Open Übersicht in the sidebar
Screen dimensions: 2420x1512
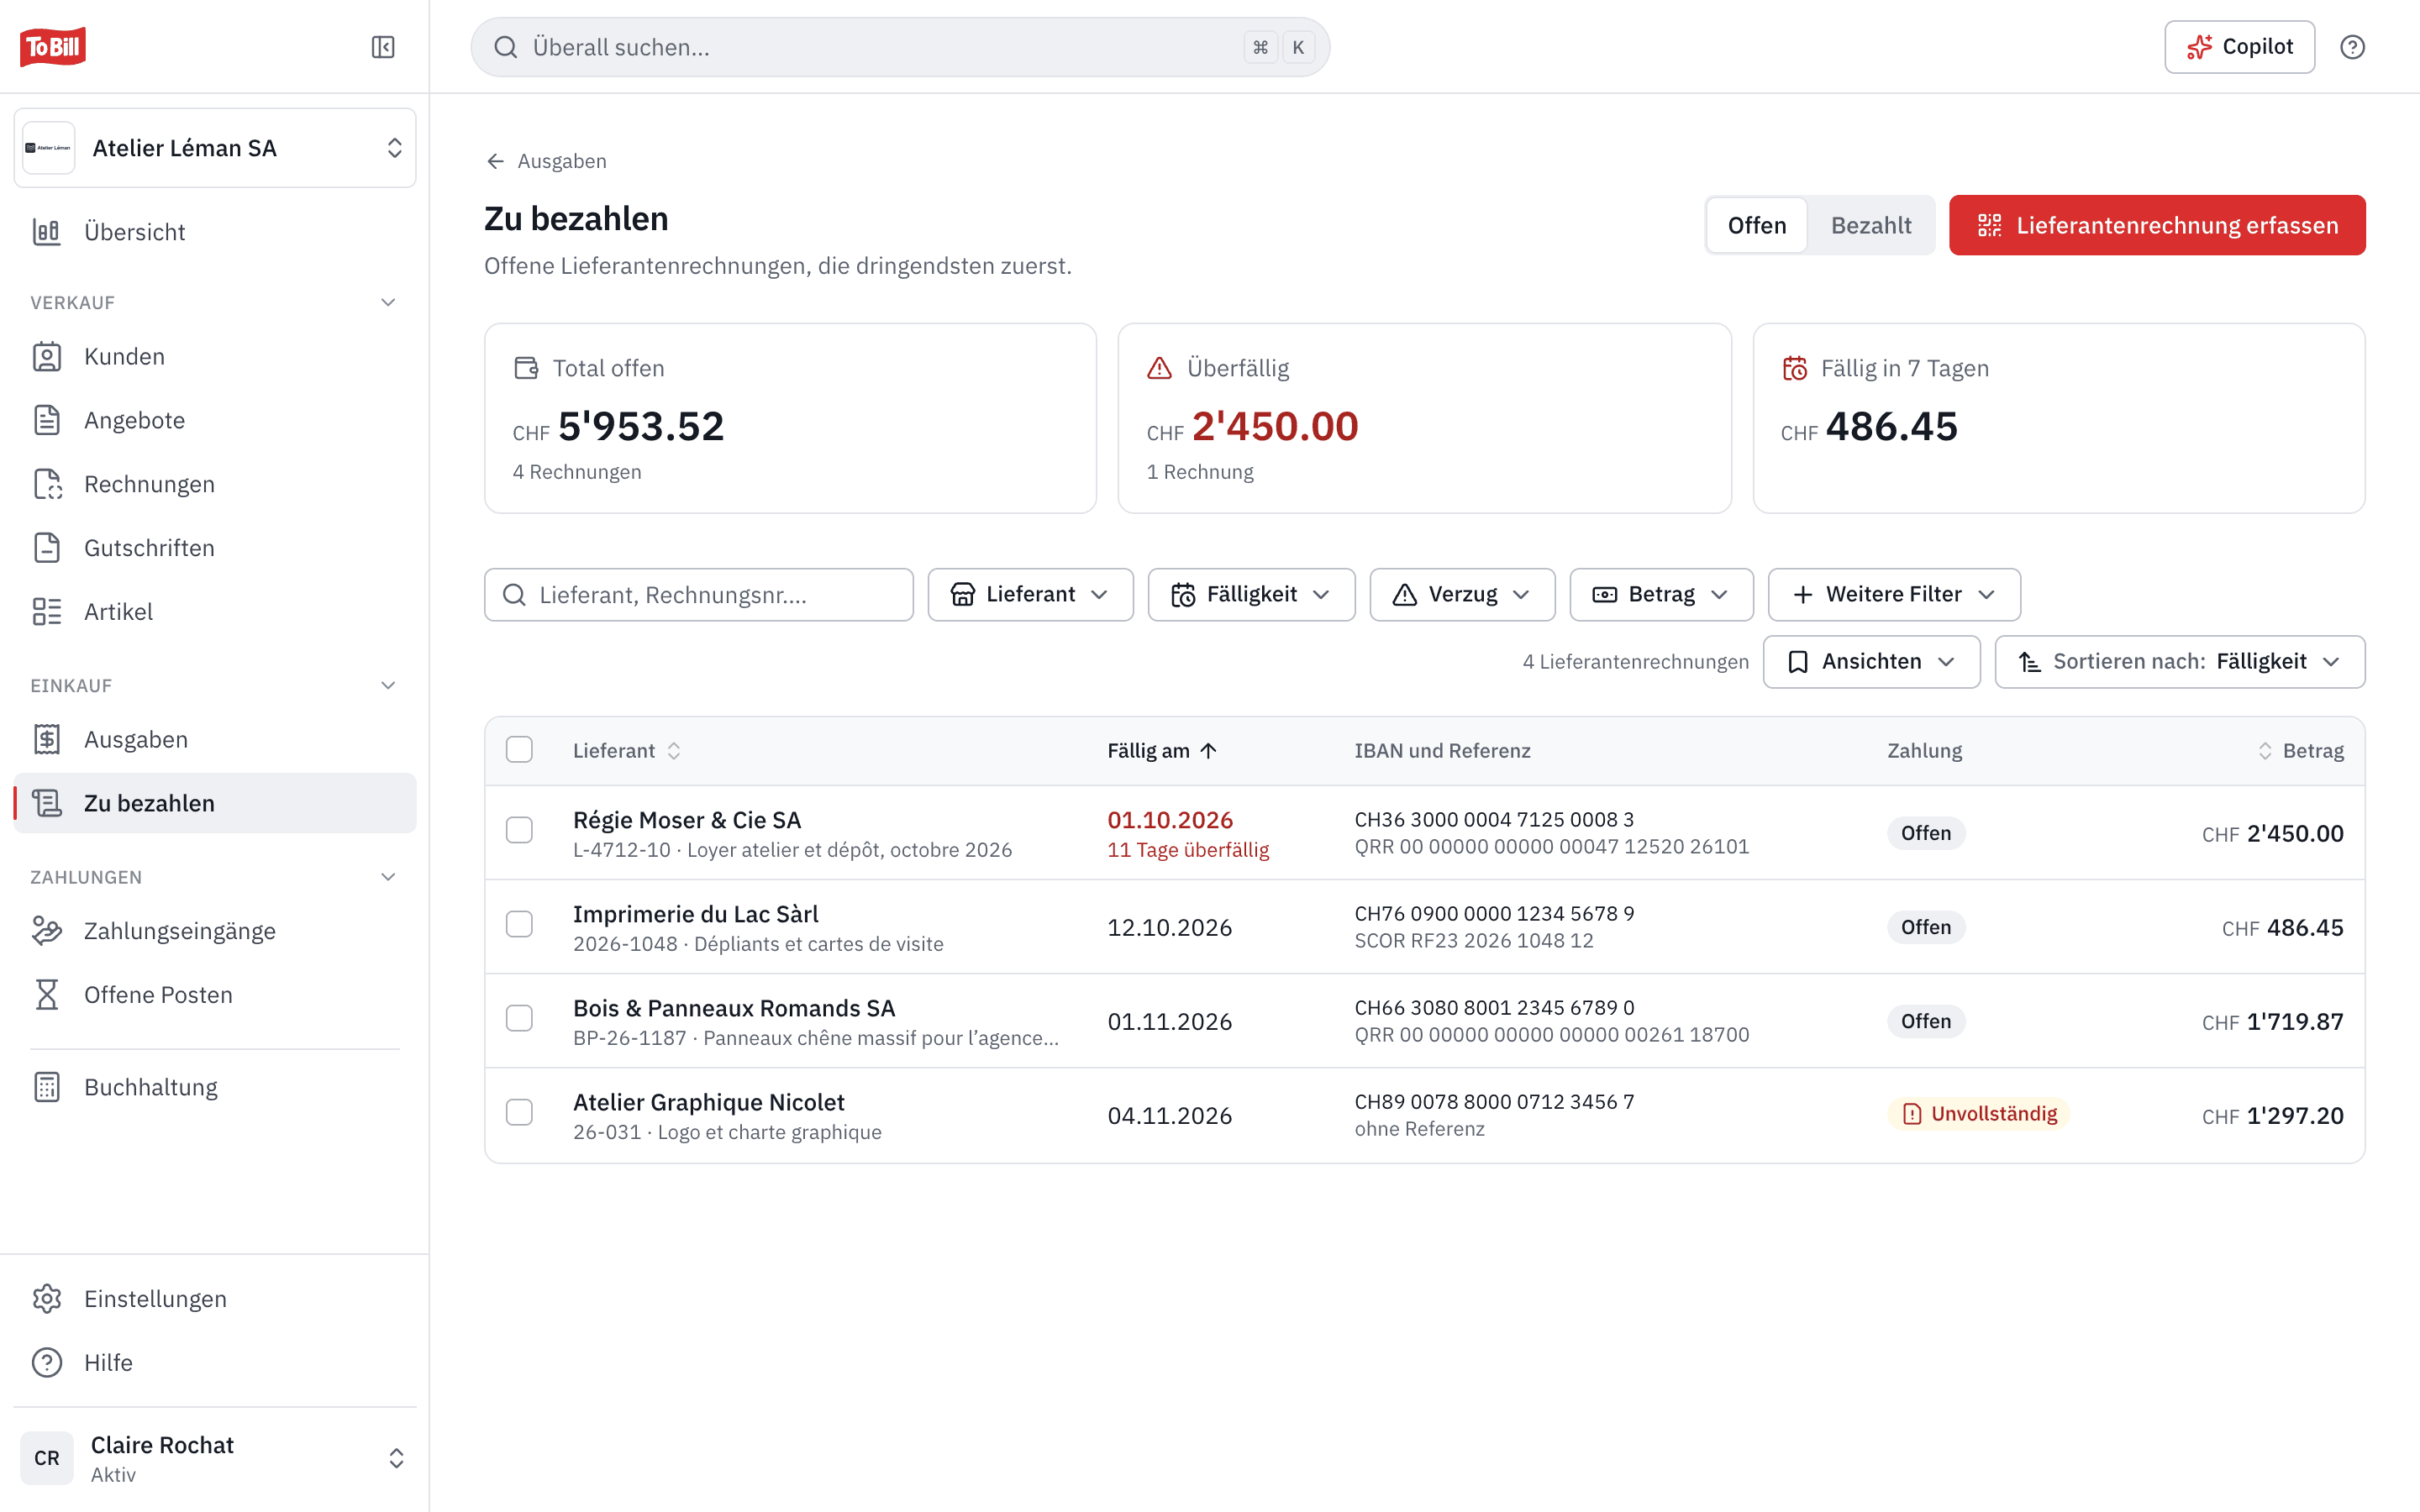215,232
